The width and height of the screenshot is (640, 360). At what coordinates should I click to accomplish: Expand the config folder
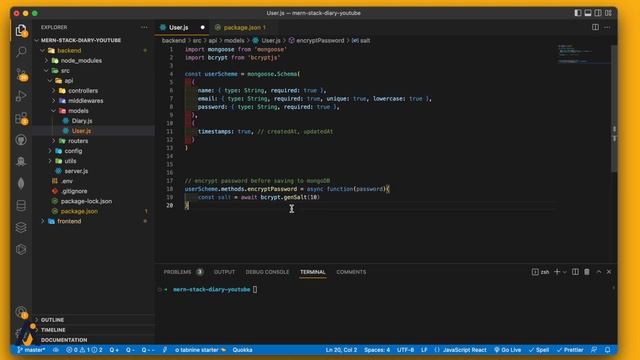[93, 151]
